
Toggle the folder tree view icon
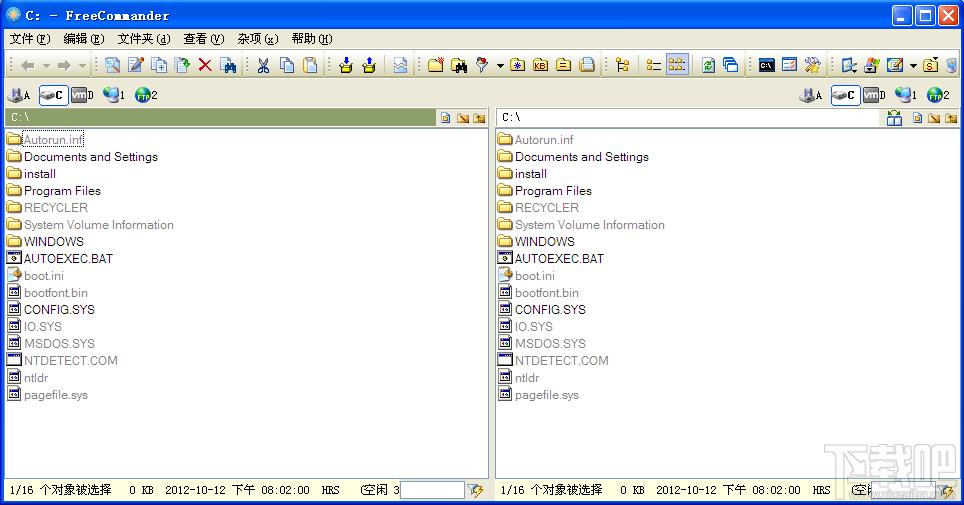tap(623, 65)
